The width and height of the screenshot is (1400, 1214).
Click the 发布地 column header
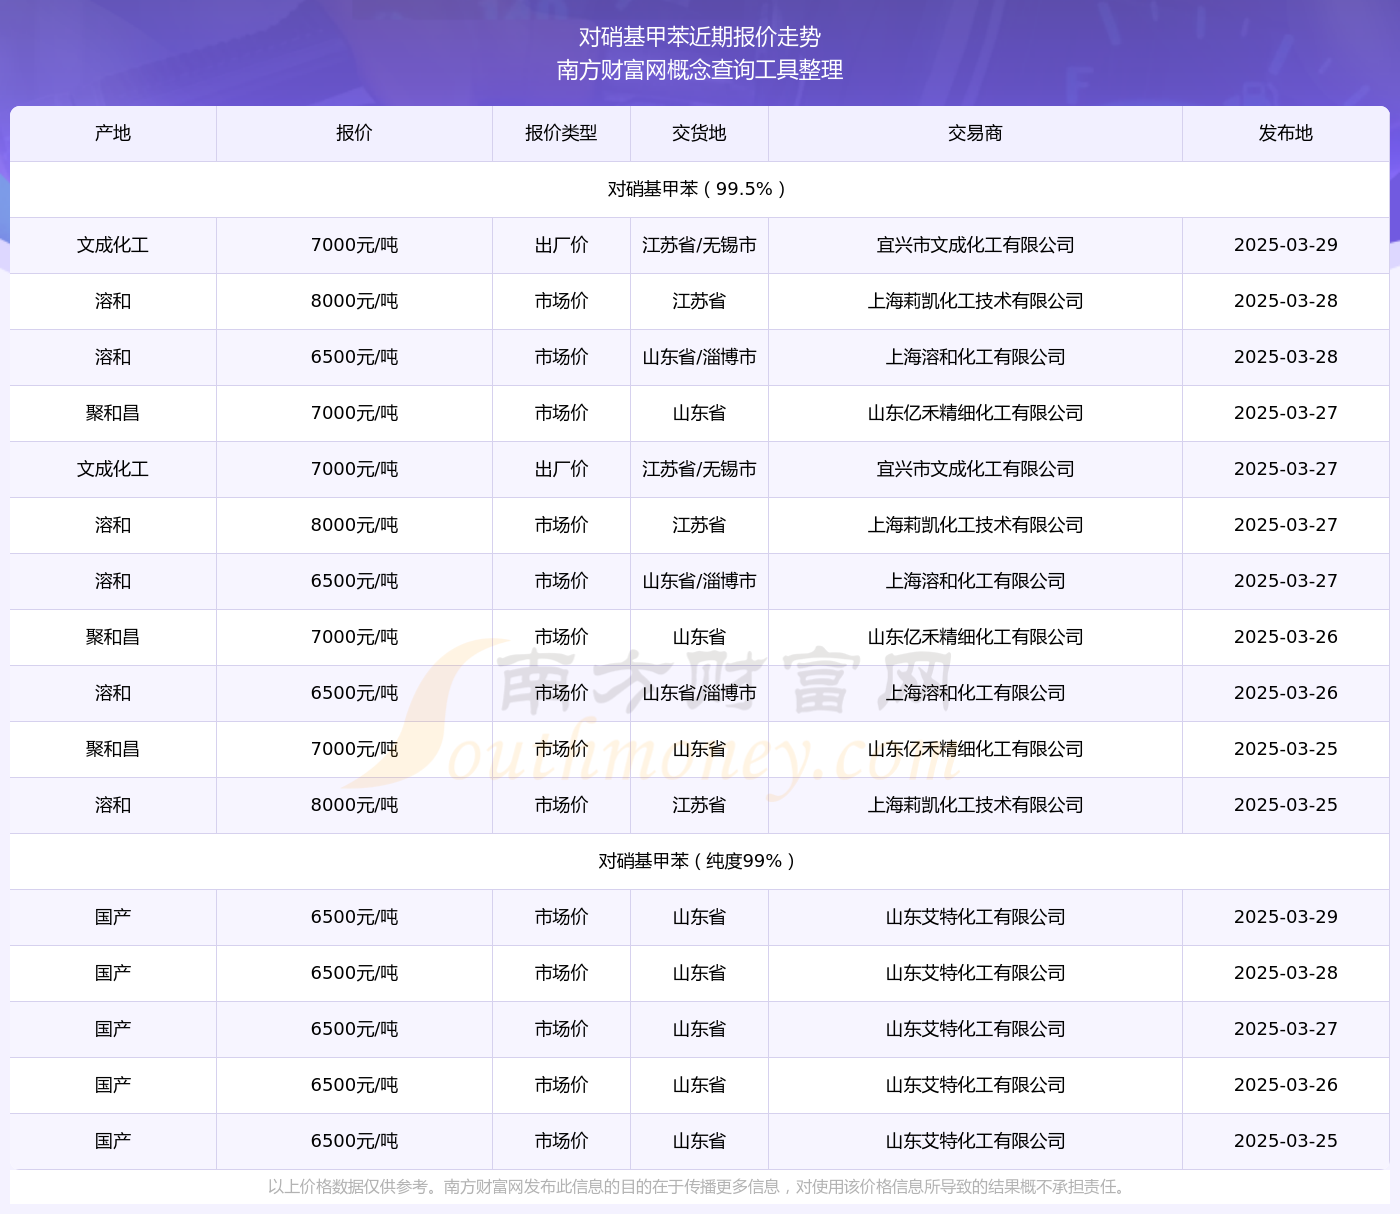pyautogui.click(x=1285, y=133)
